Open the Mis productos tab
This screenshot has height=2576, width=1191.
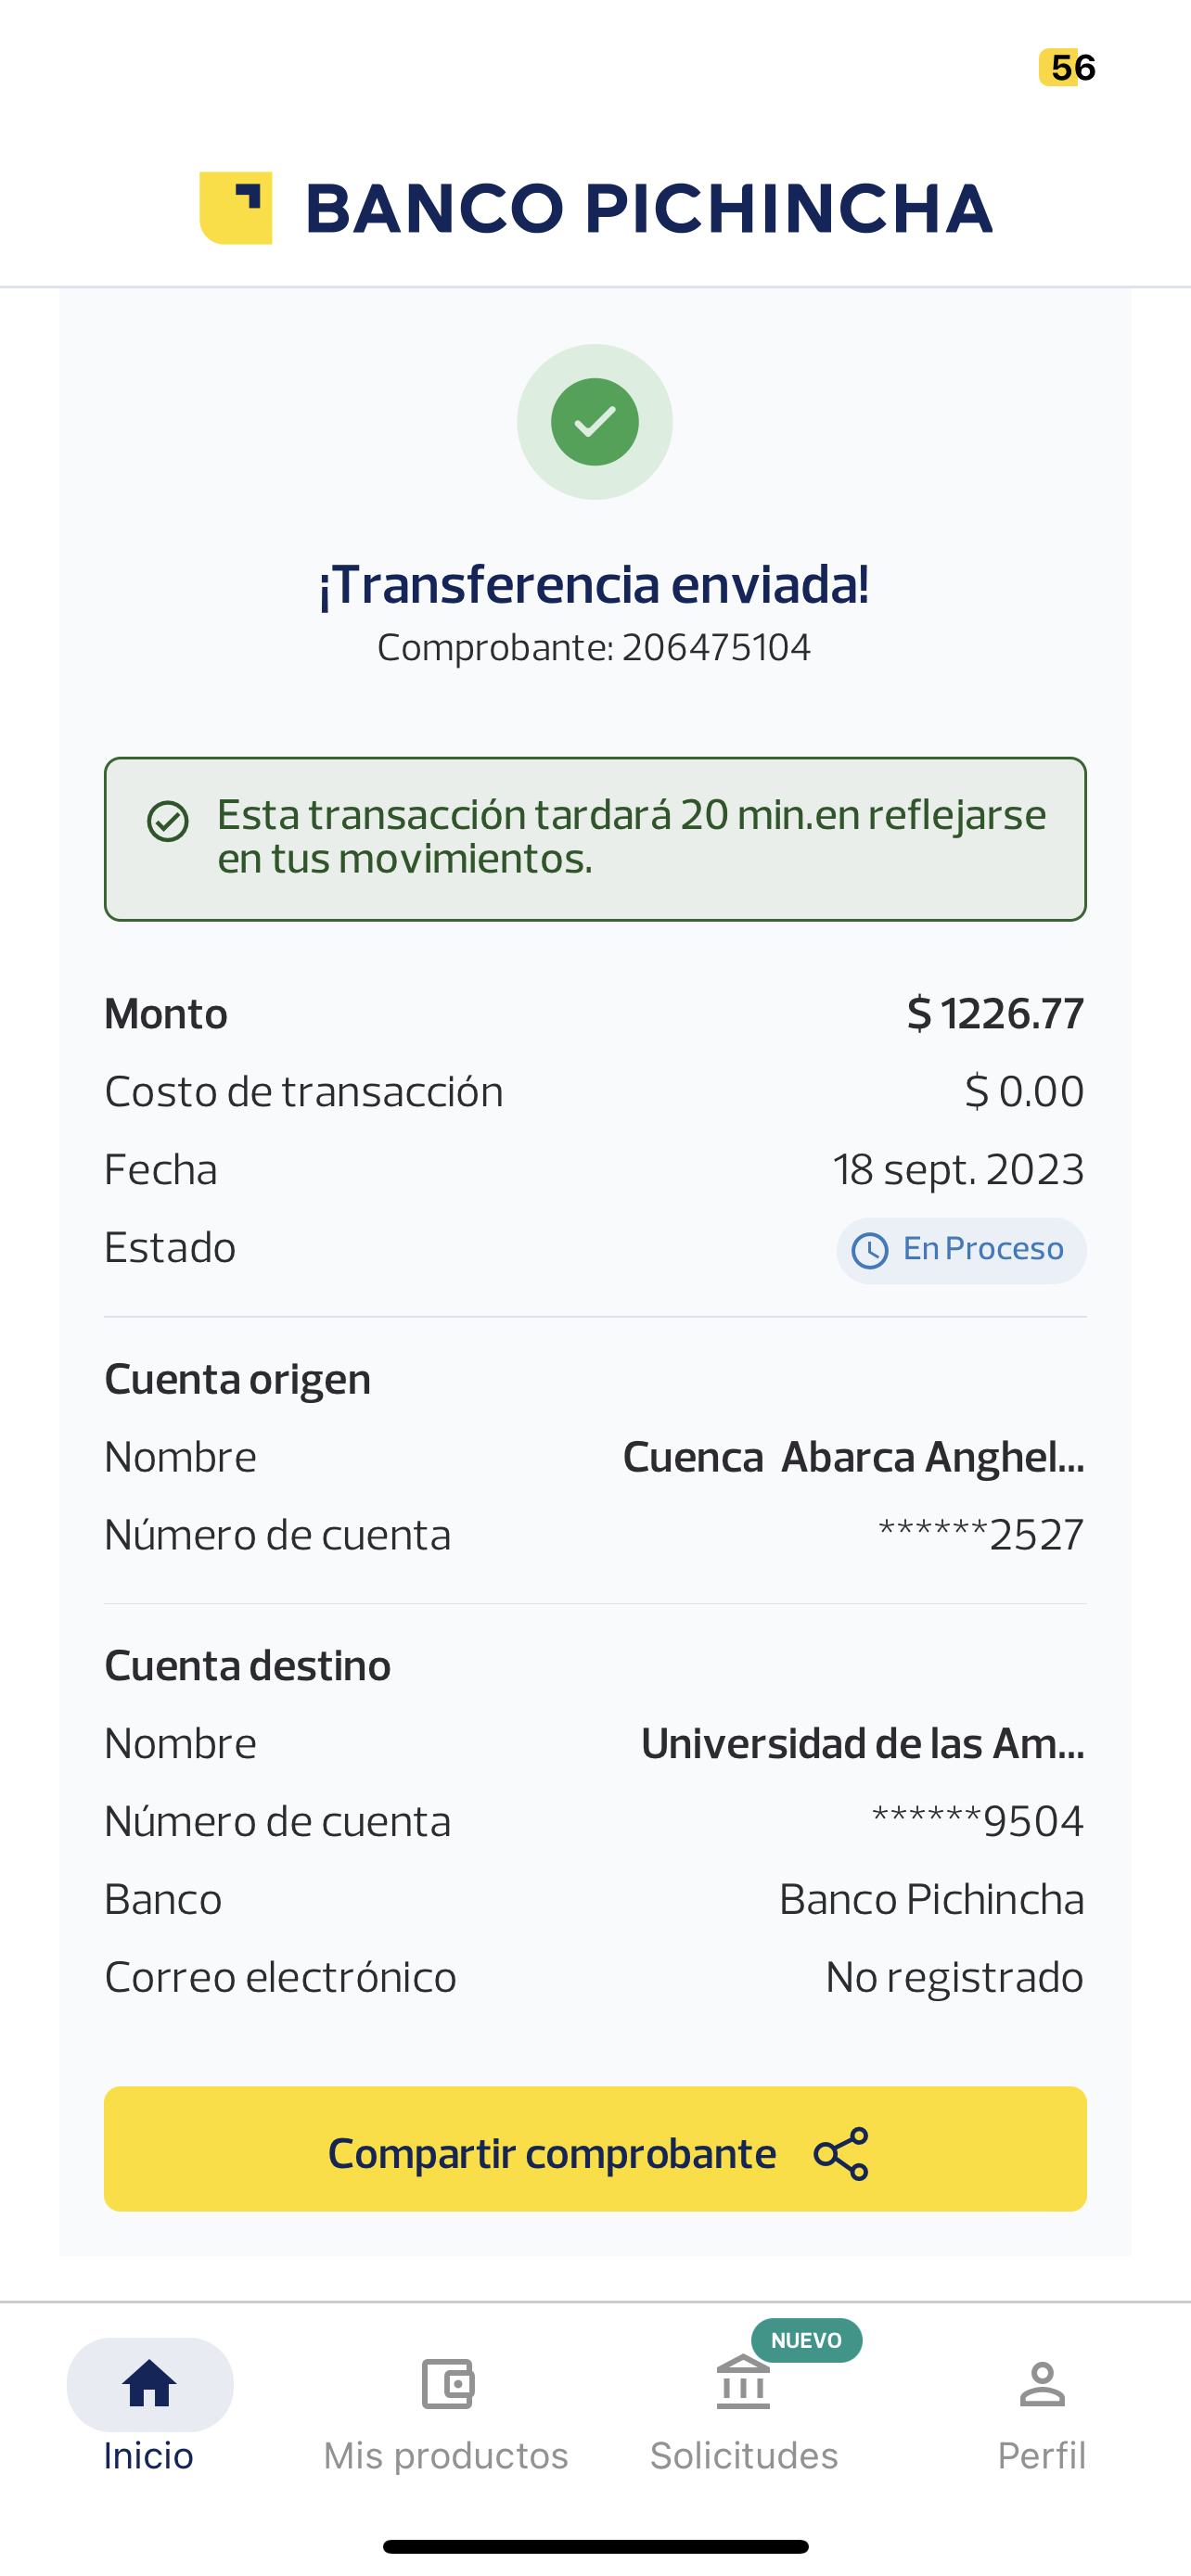pyautogui.click(x=446, y=2454)
